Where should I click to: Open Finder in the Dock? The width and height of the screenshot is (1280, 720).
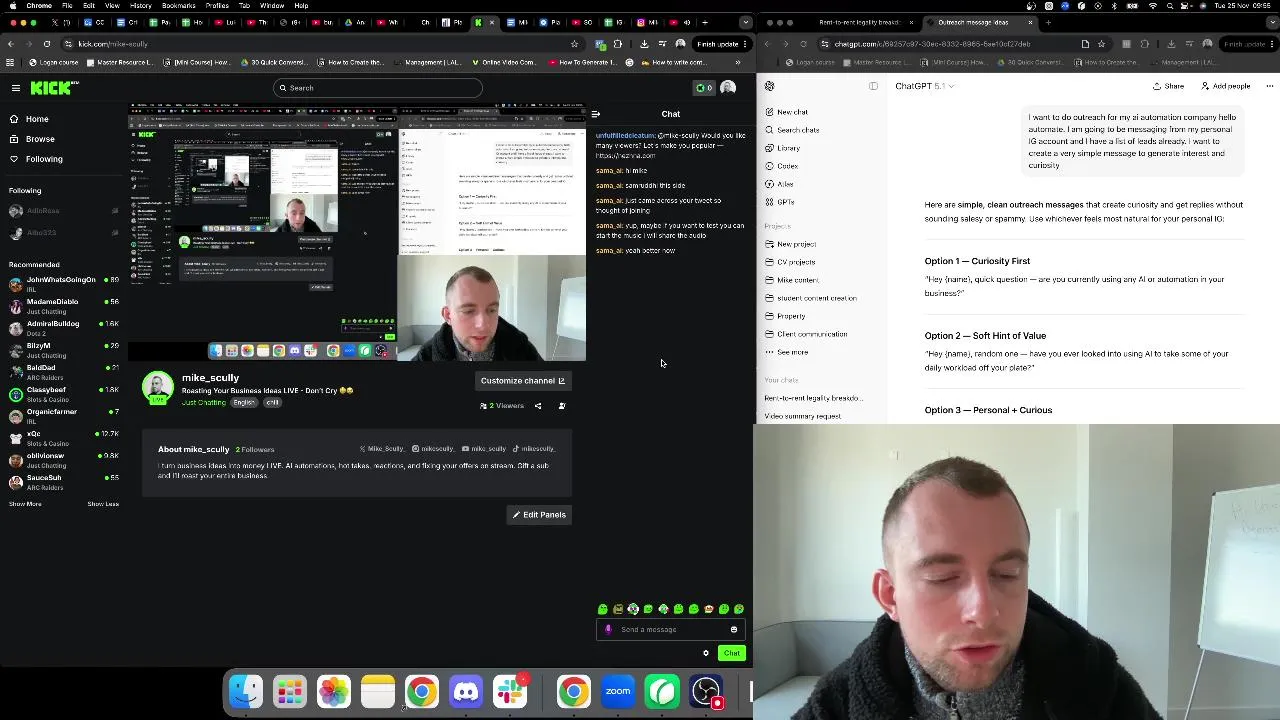click(x=246, y=691)
